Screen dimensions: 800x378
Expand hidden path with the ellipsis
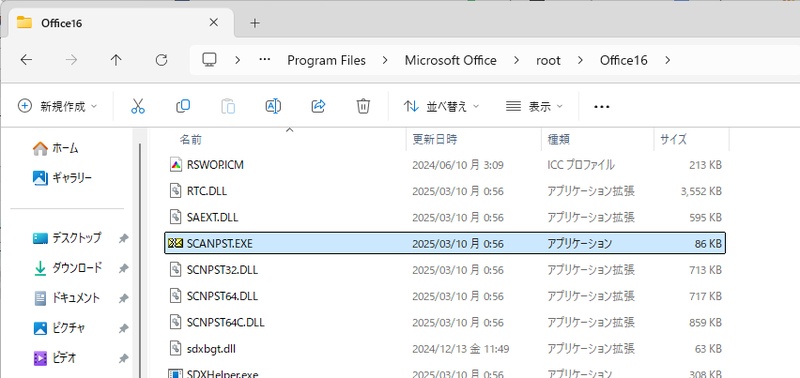(x=264, y=60)
